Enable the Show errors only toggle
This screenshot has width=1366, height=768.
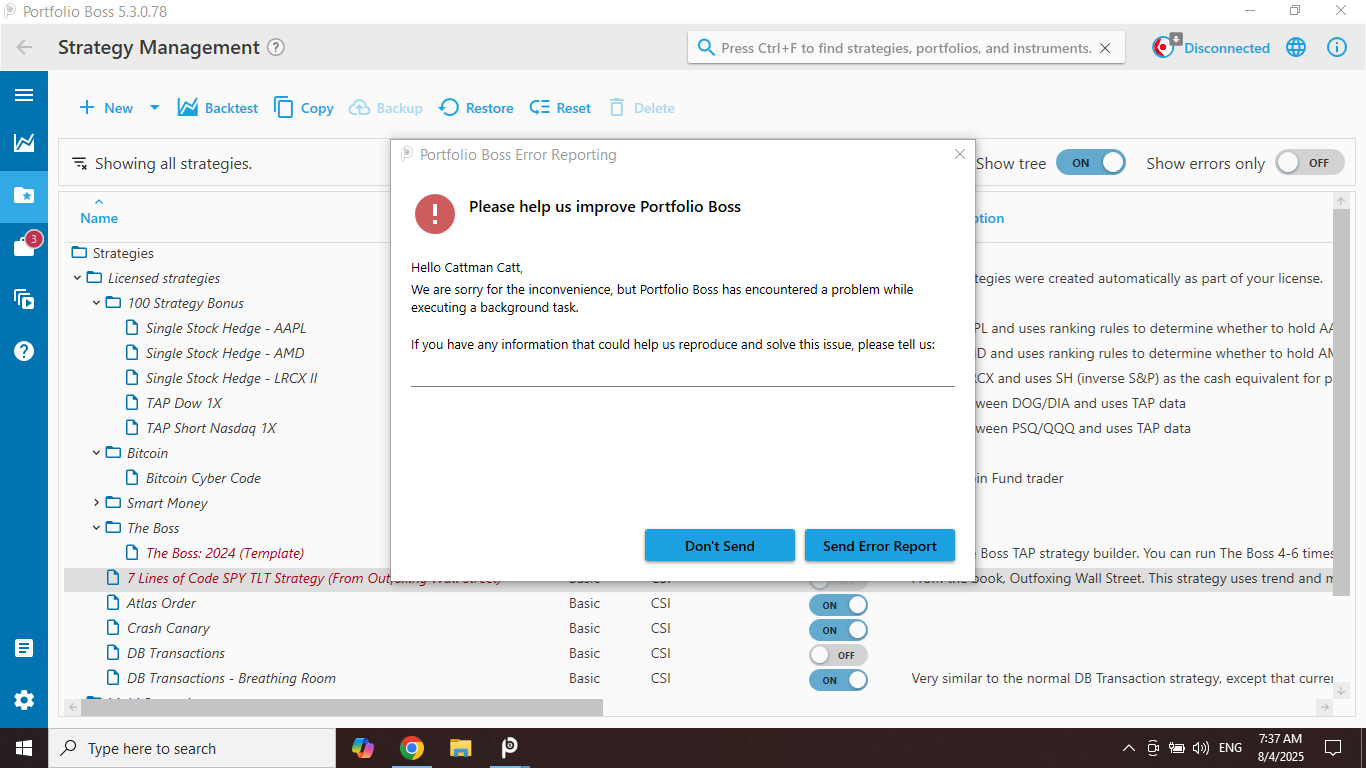(x=1309, y=163)
